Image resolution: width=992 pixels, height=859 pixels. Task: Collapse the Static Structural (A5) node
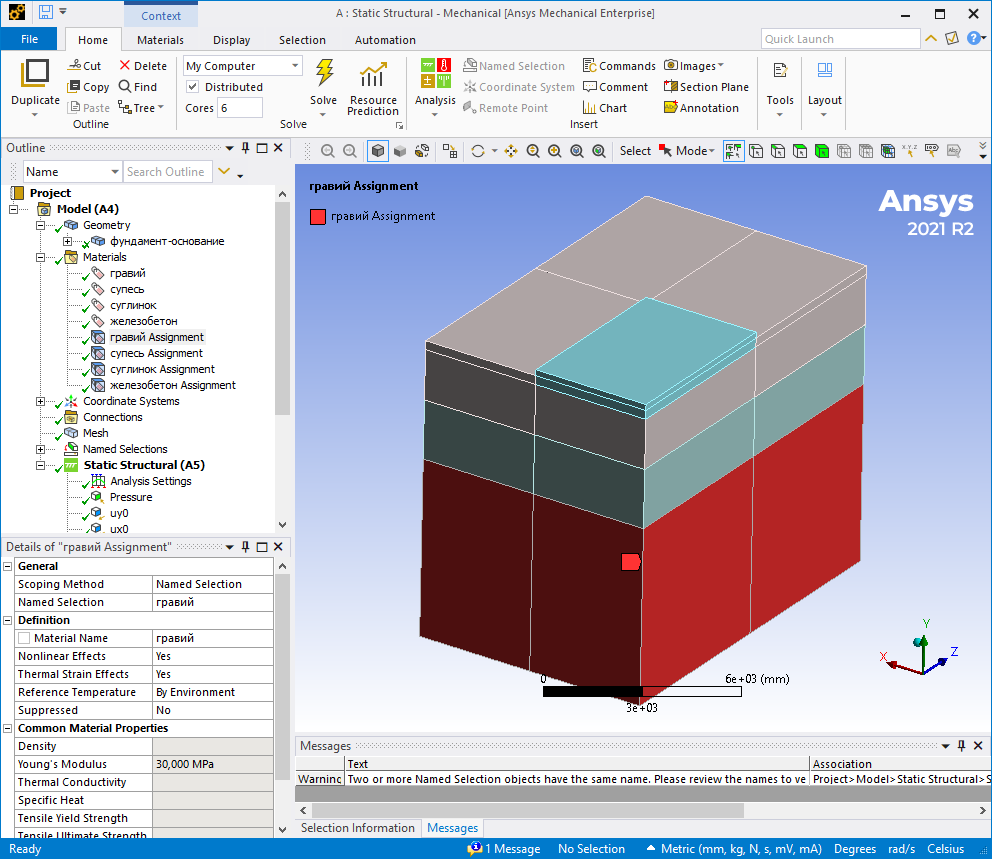[40, 465]
